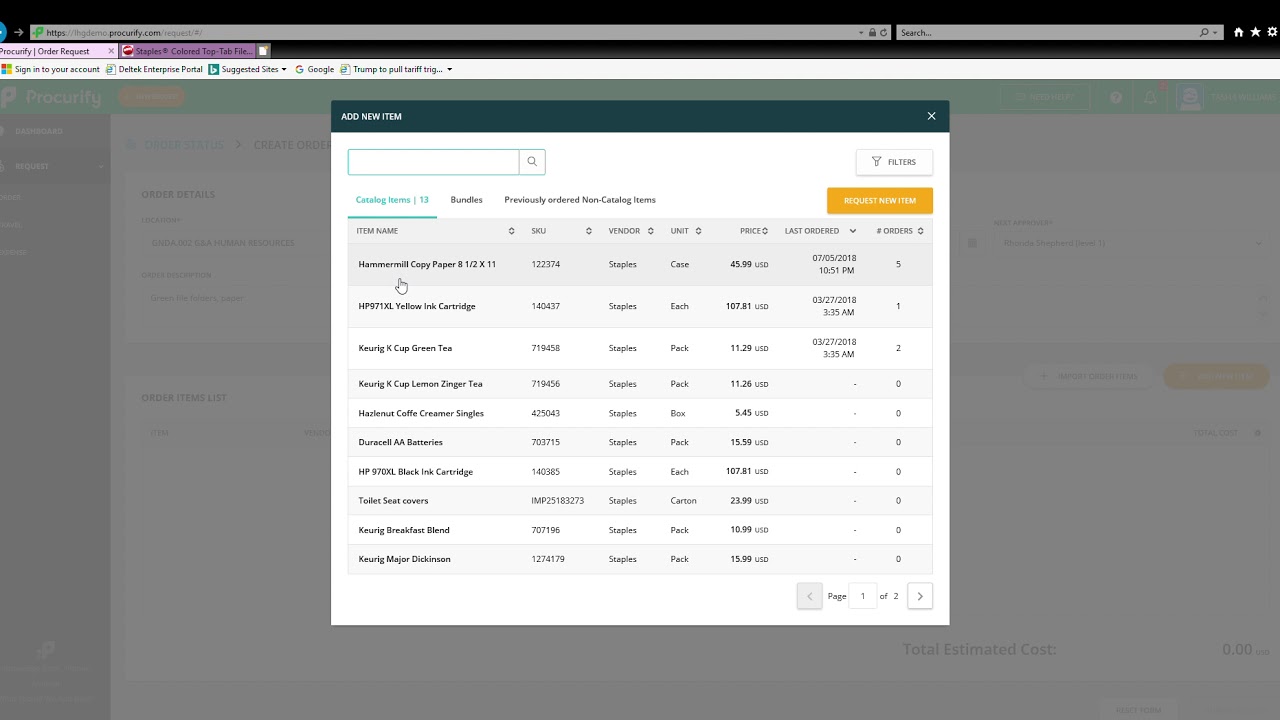This screenshot has width=1280, height=720.
Task: Click the browser forward arrow
Action: [x=18, y=32]
